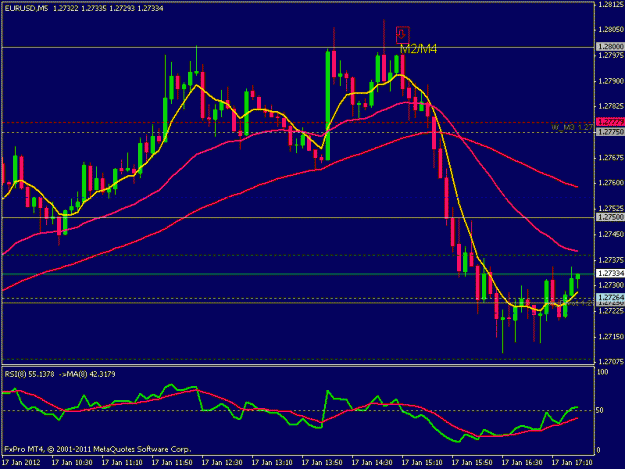Click the 17 Jan 15:10 time label
Viewport: 625px width, 469px height.
pos(422,463)
